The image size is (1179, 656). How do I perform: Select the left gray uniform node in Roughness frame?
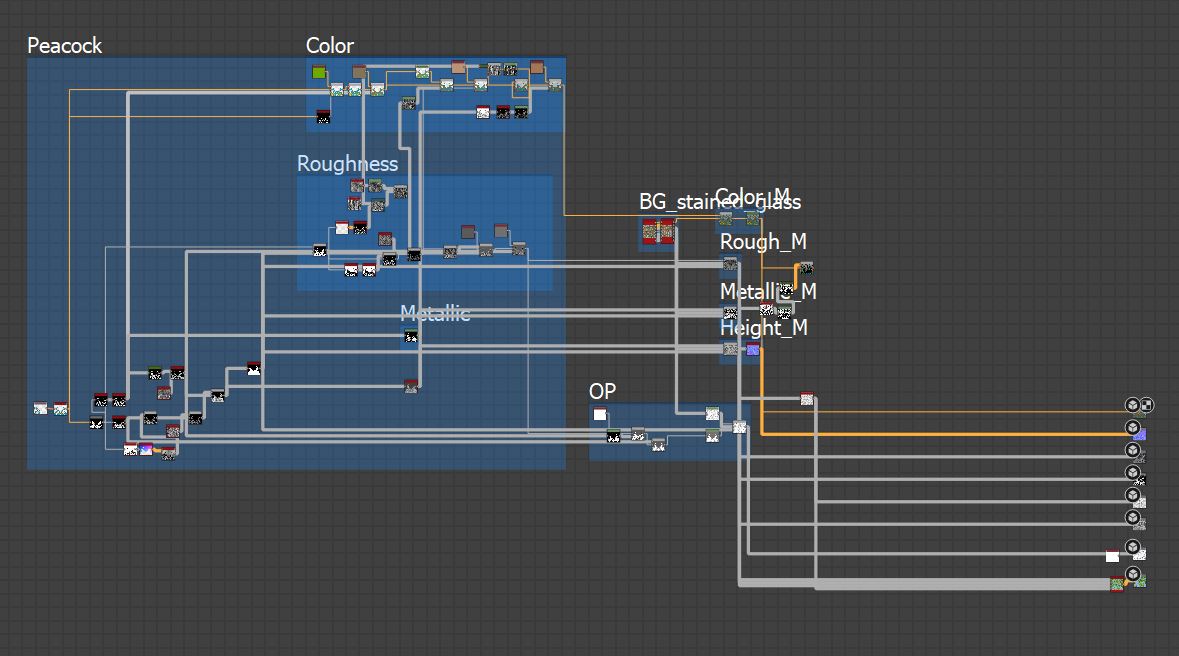coord(468,231)
